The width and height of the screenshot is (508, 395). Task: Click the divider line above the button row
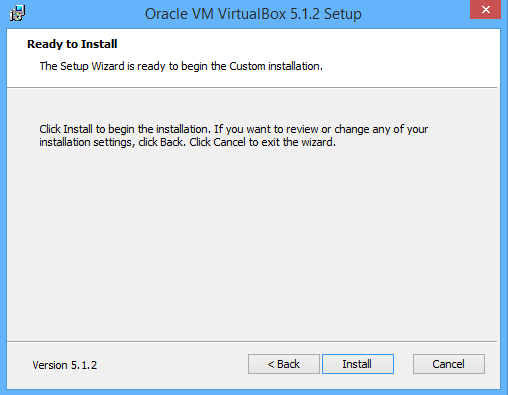[x=252, y=341]
